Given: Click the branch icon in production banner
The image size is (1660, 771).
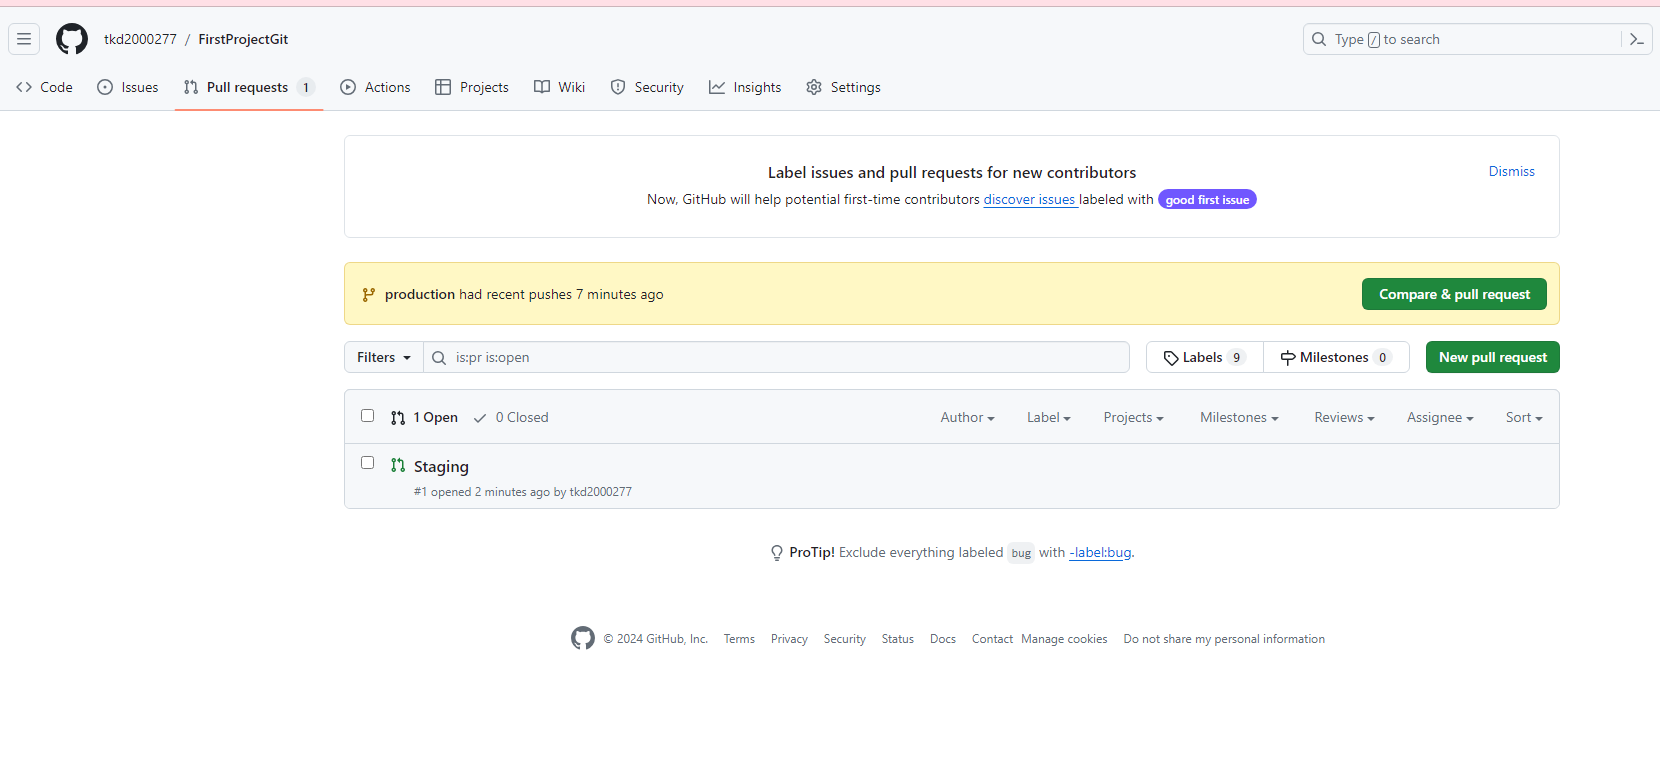Looking at the screenshot, I should coord(369,294).
